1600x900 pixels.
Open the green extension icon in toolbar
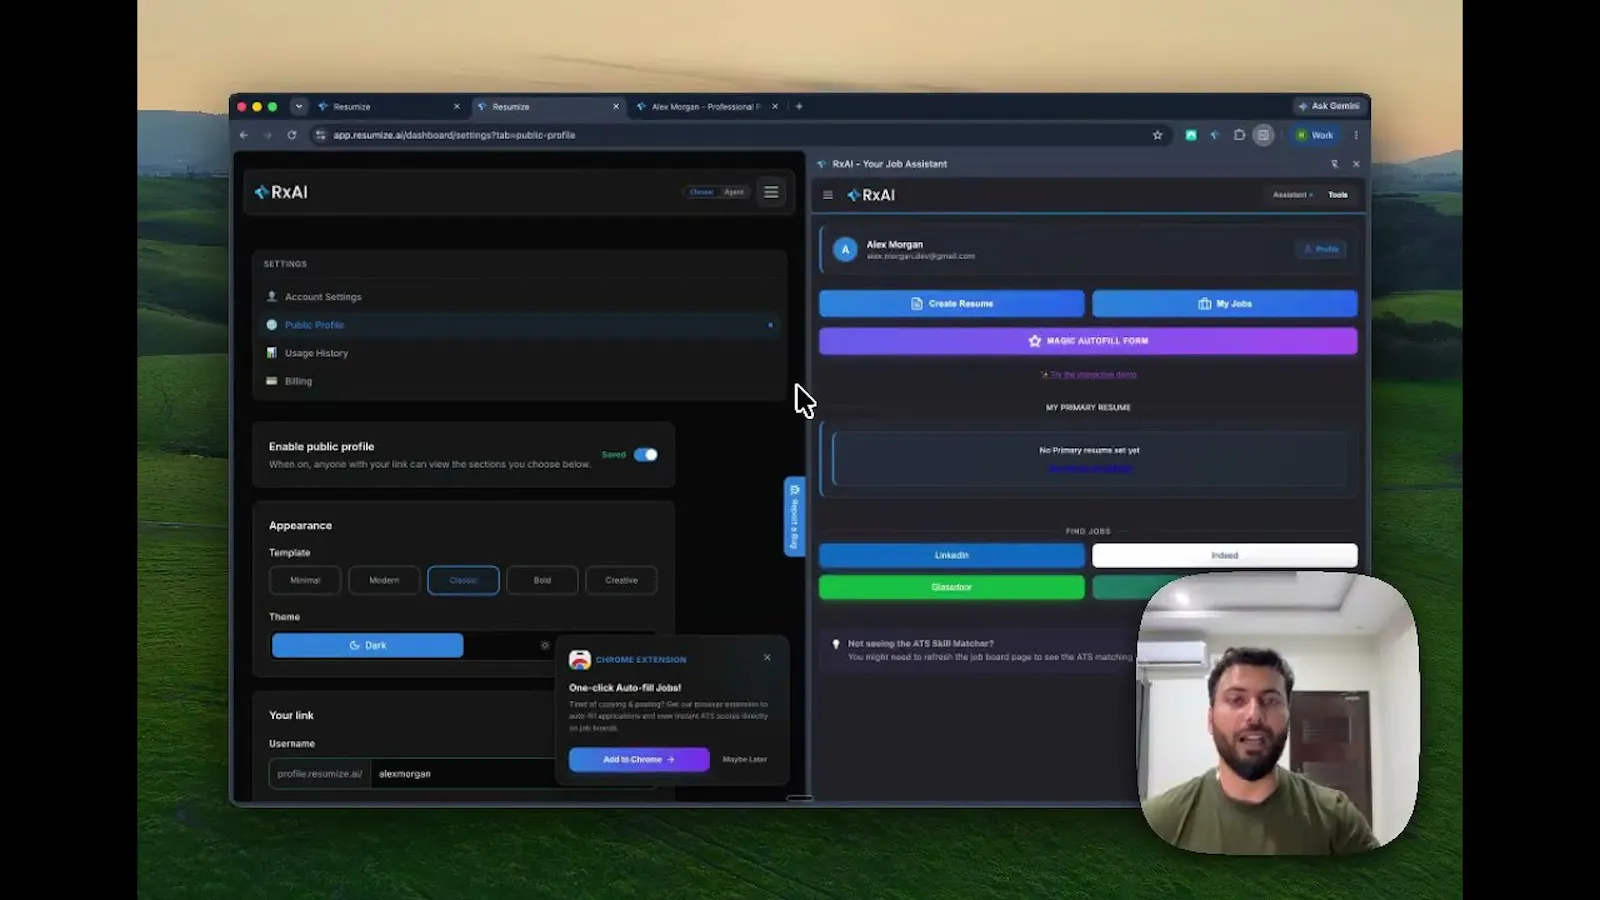(x=1191, y=135)
